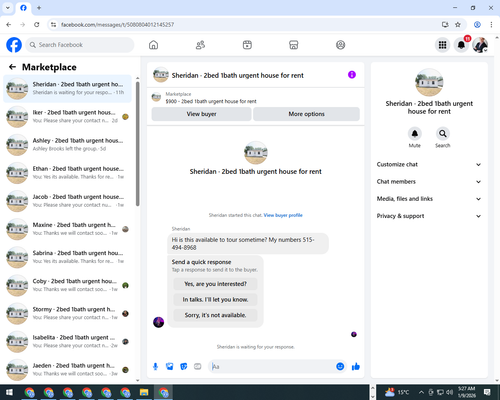Bookmark this page with the star icon
Viewport: 500px width, 400px height.
pyautogui.click(x=458, y=25)
